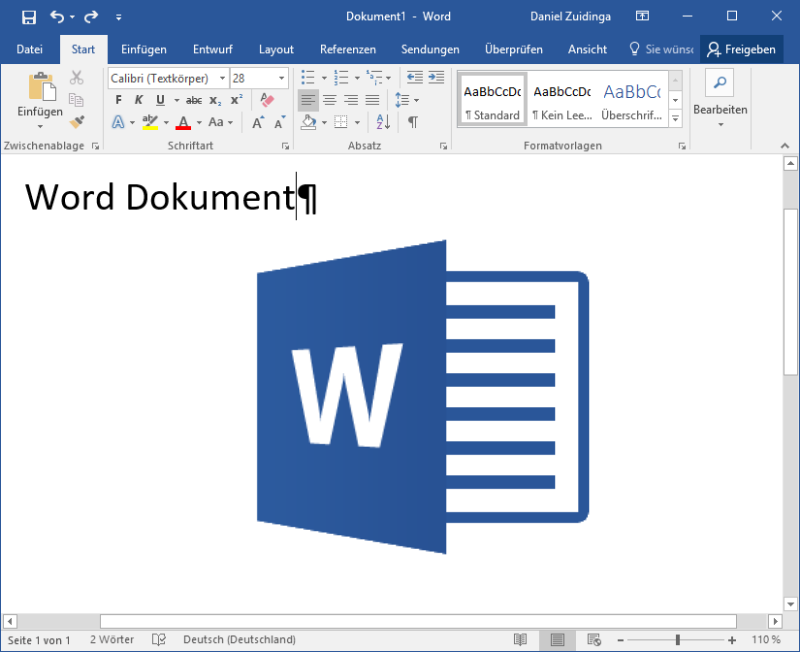Toggle strikethrough formatting
The height and width of the screenshot is (652, 800).
[194, 100]
